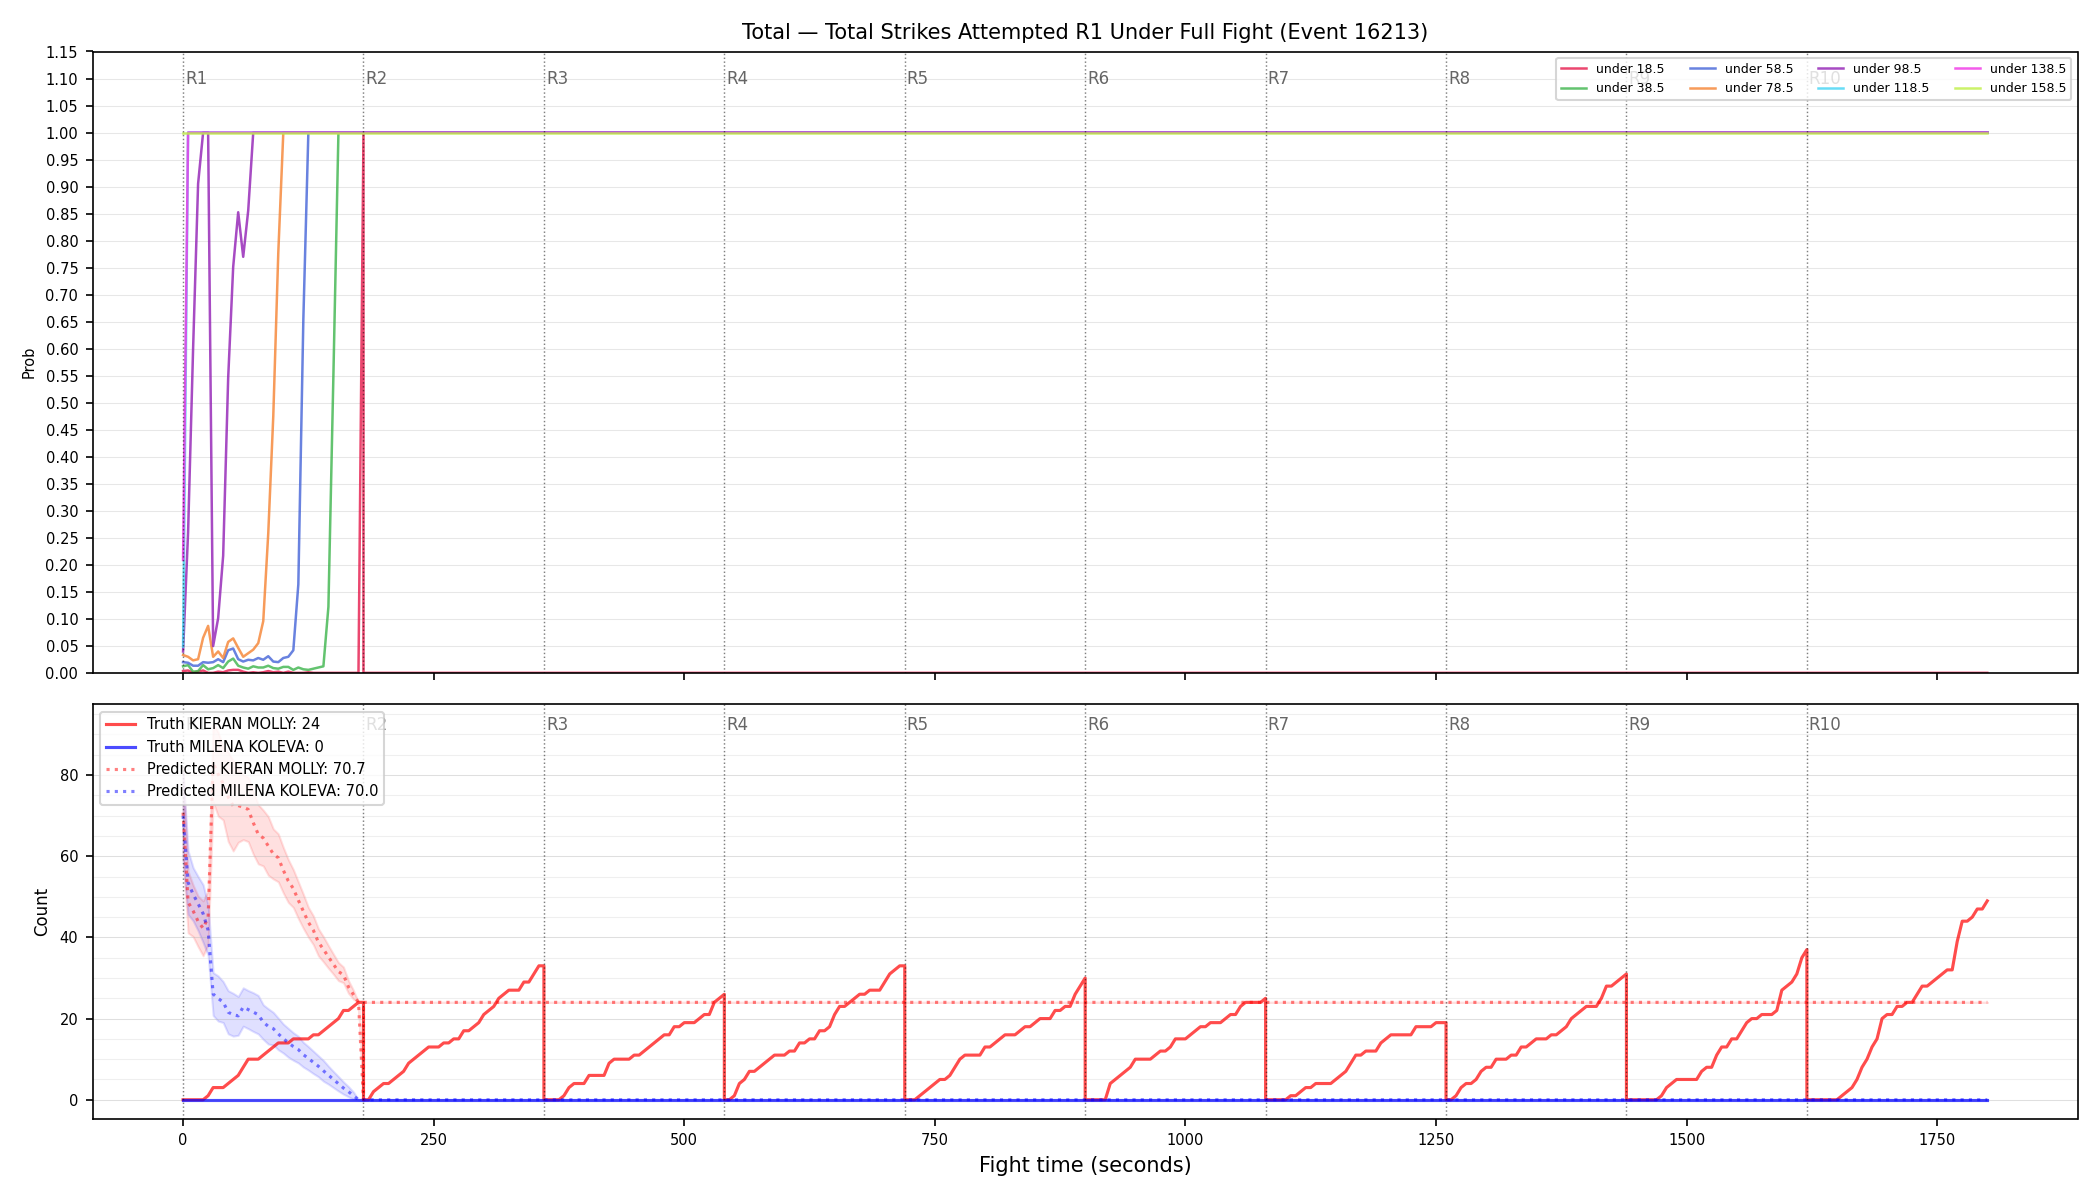Click the 'Fight time (seconds)' axis label
This screenshot has height=1200, width=2100.
(1085, 1165)
